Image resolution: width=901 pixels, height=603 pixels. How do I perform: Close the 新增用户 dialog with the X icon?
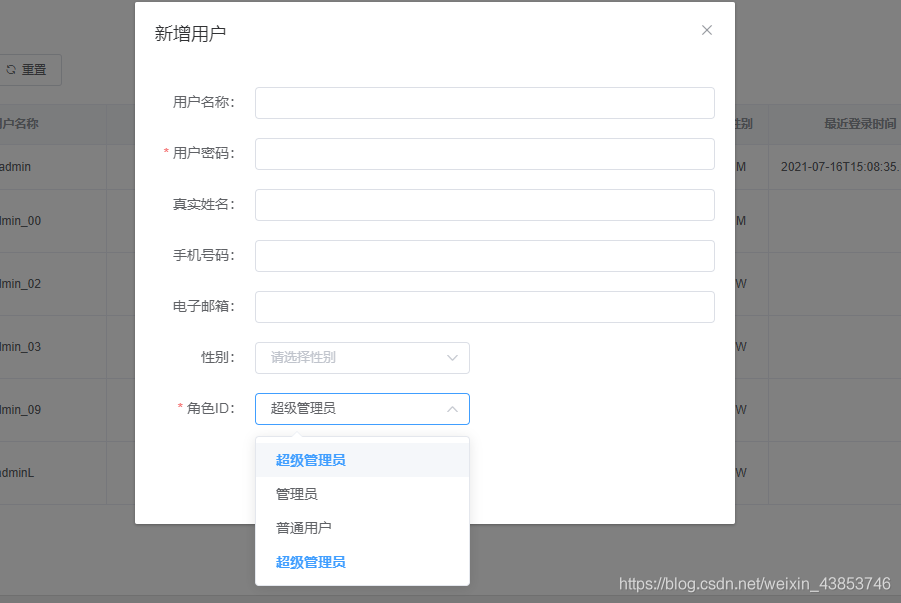tap(707, 30)
